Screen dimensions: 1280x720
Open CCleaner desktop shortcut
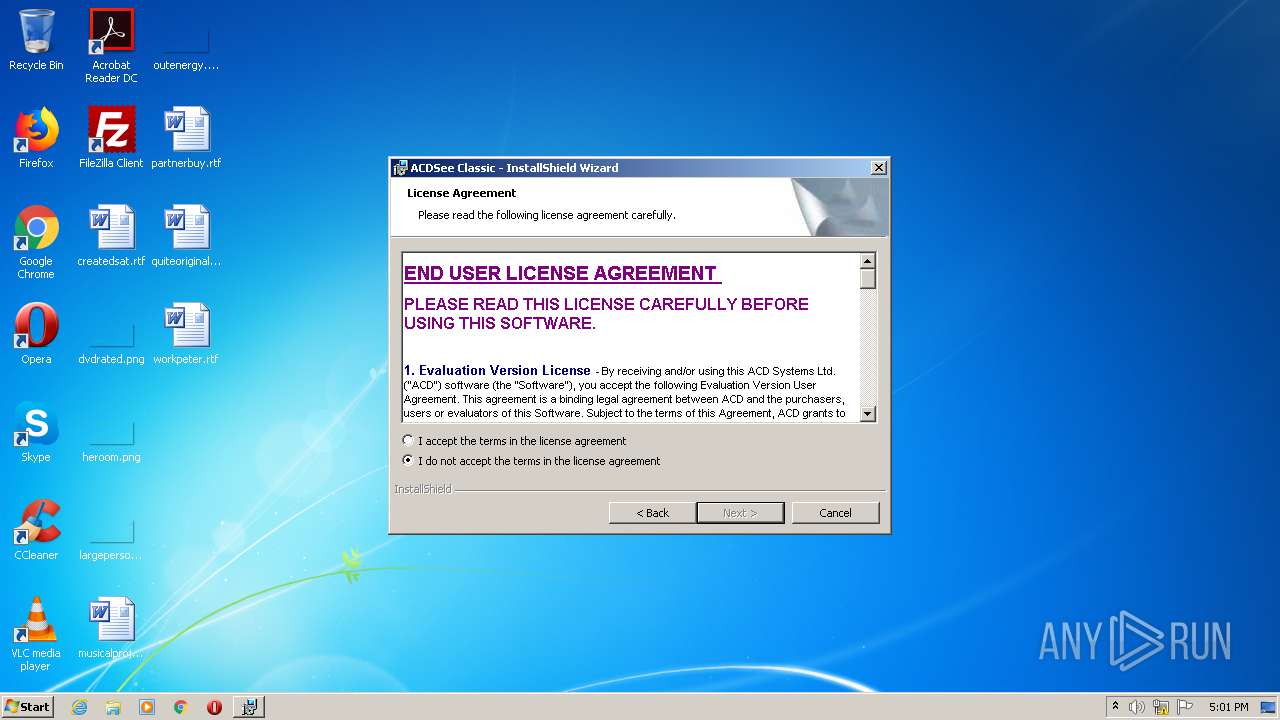[x=36, y=530]
